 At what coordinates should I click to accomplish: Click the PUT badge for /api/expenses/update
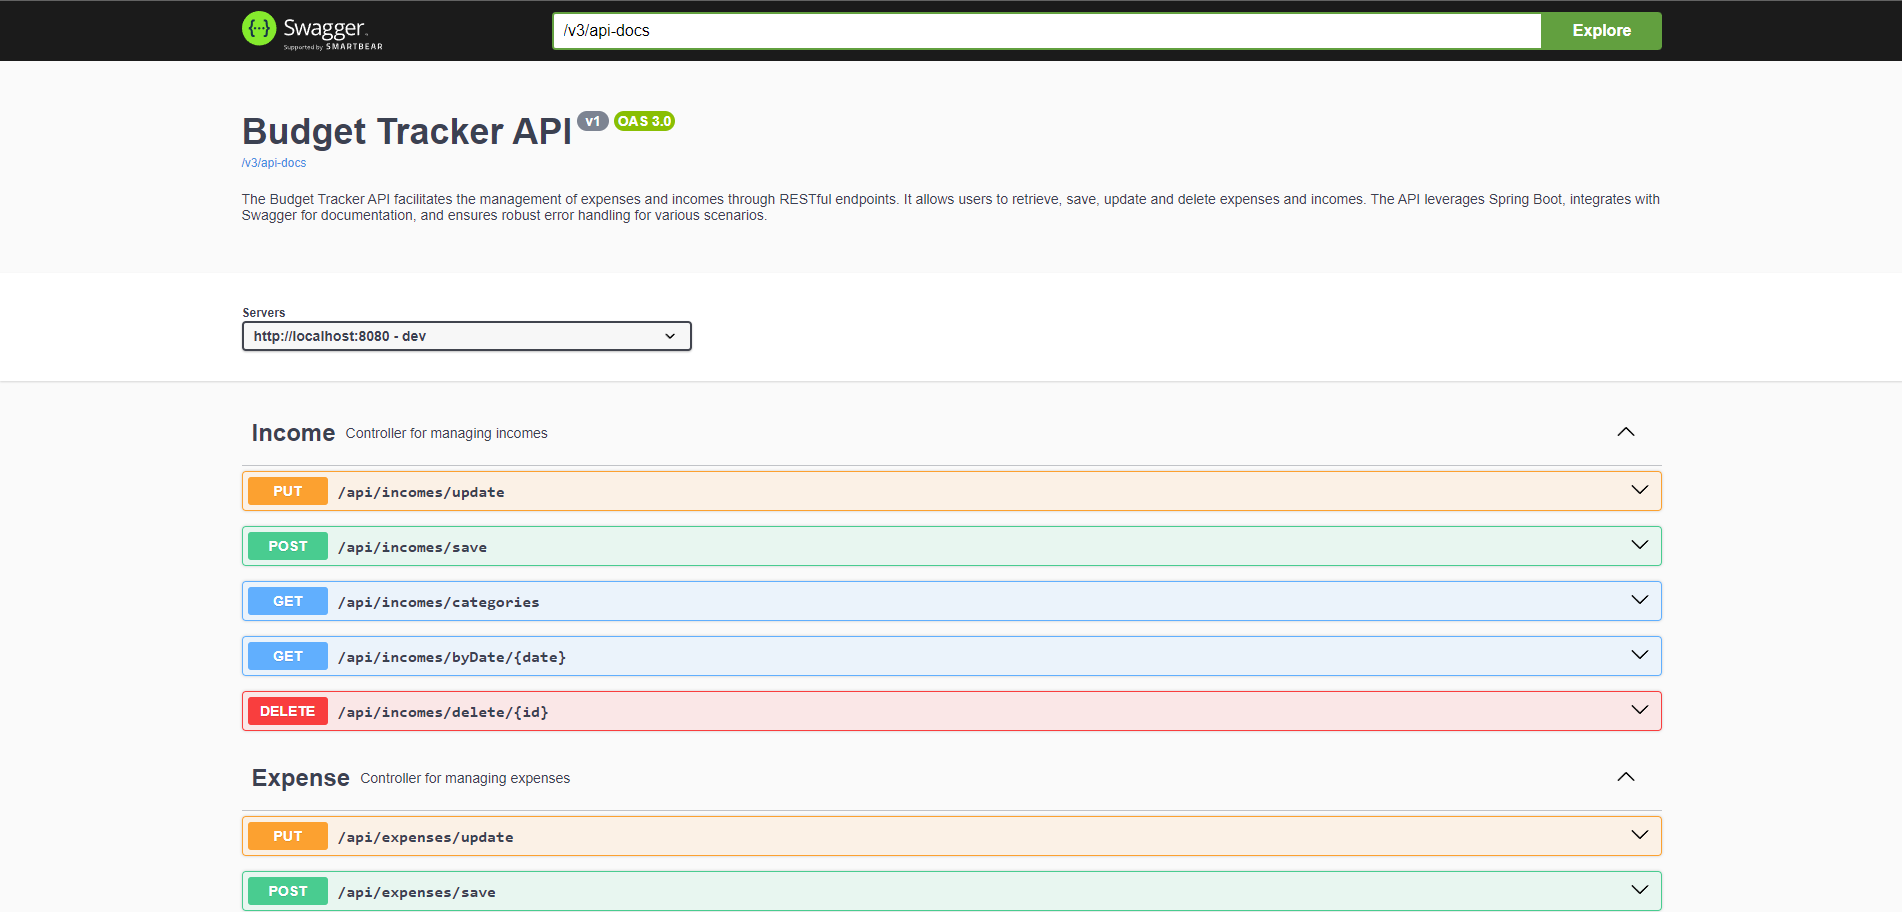pos(288,836)
